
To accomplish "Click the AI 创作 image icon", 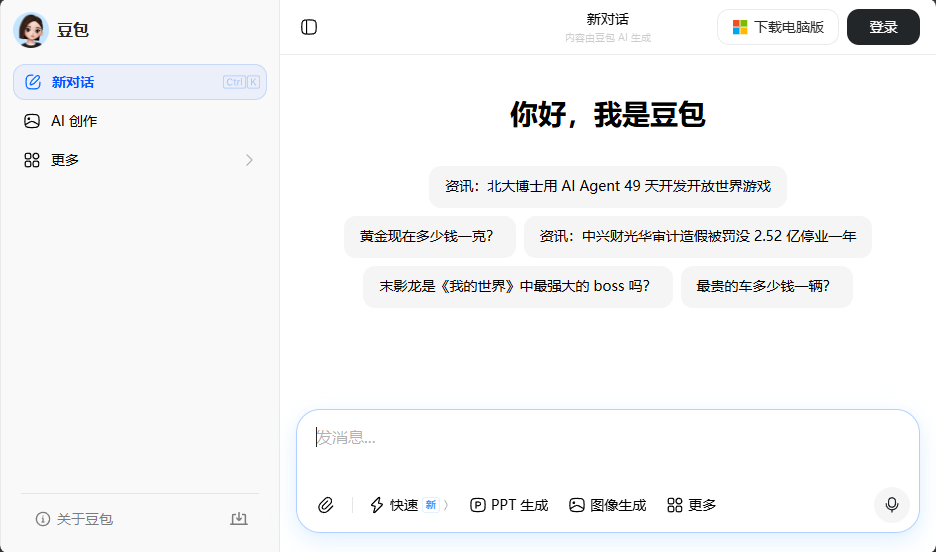I will click(x=32, y=121).
